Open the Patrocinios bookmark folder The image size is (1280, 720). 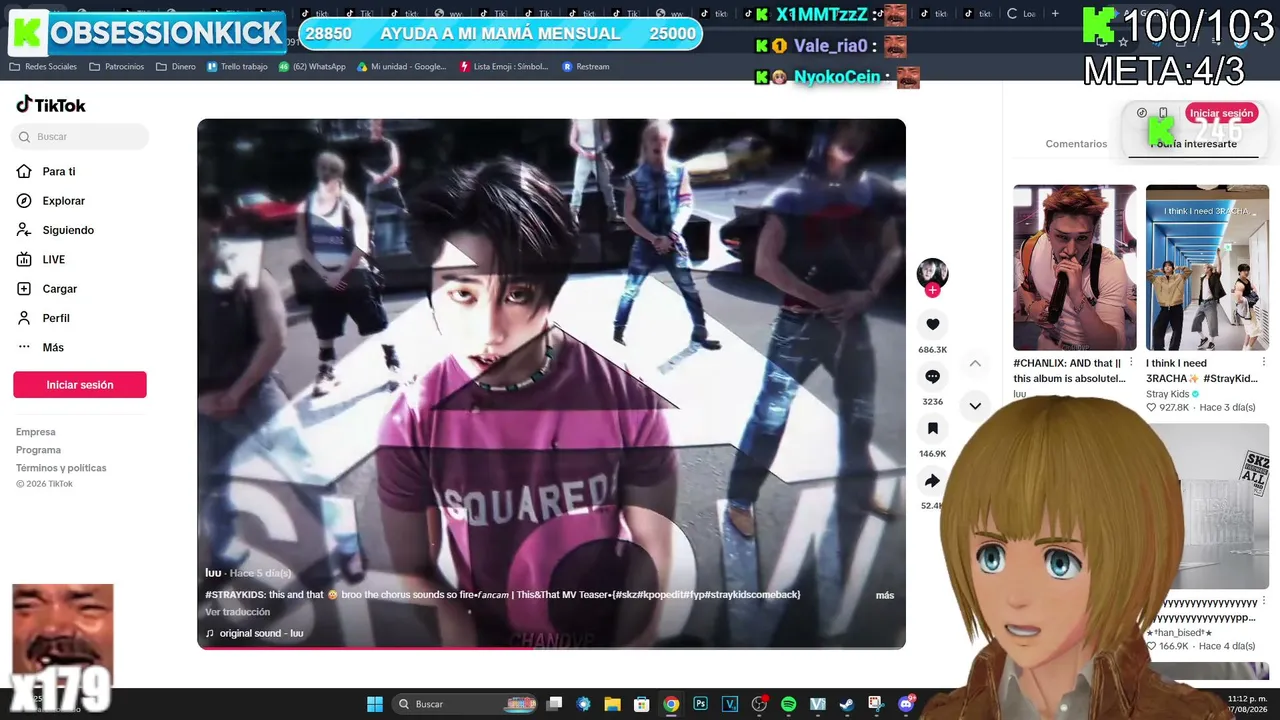click(x=117, y=67)
